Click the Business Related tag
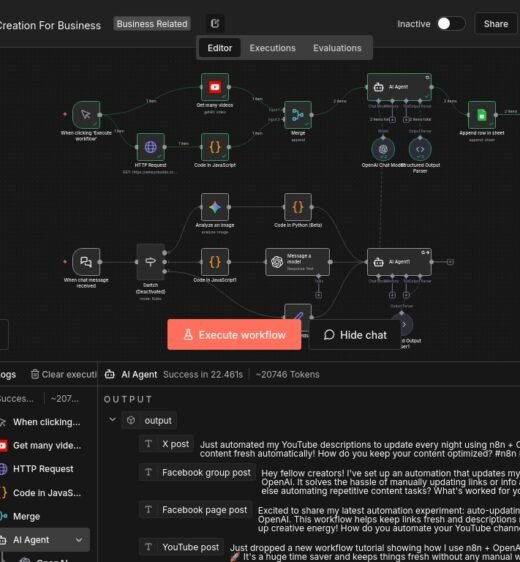Screen dimensions: 520x562 point(152,24)
